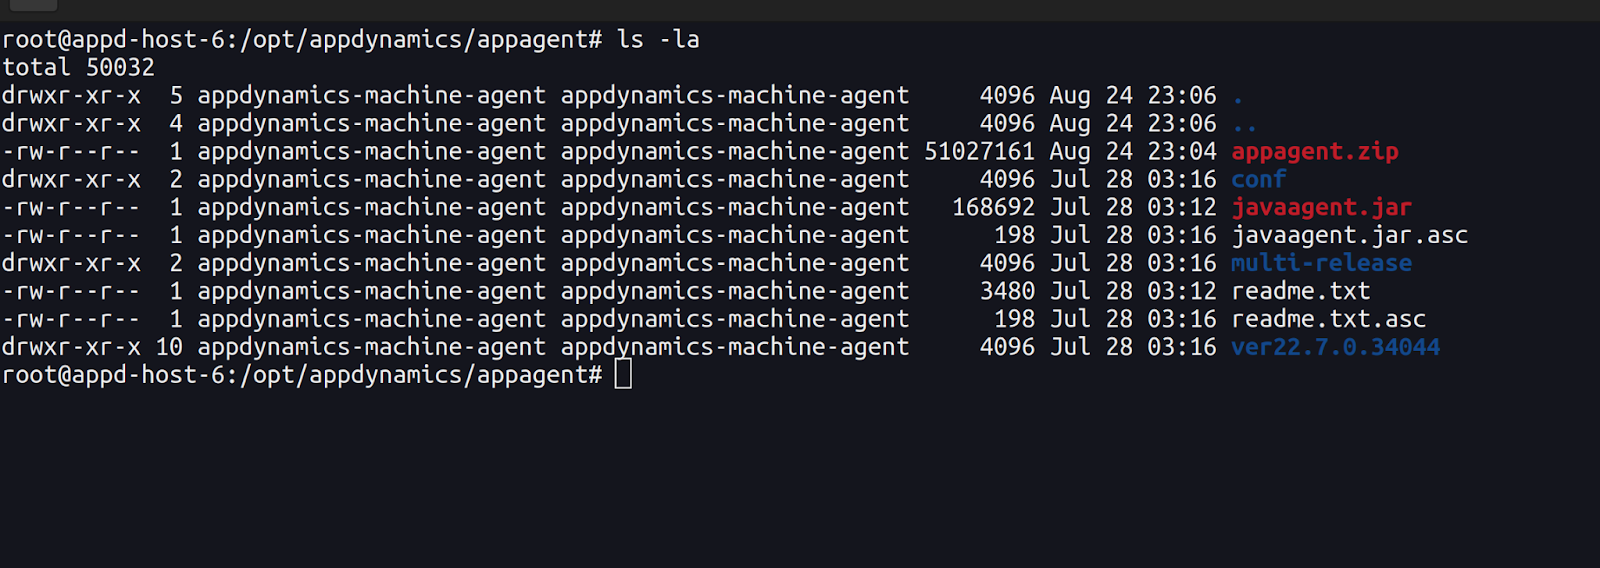
Task: Click the appagent.zip file name
Action: tap(1314, 152)
